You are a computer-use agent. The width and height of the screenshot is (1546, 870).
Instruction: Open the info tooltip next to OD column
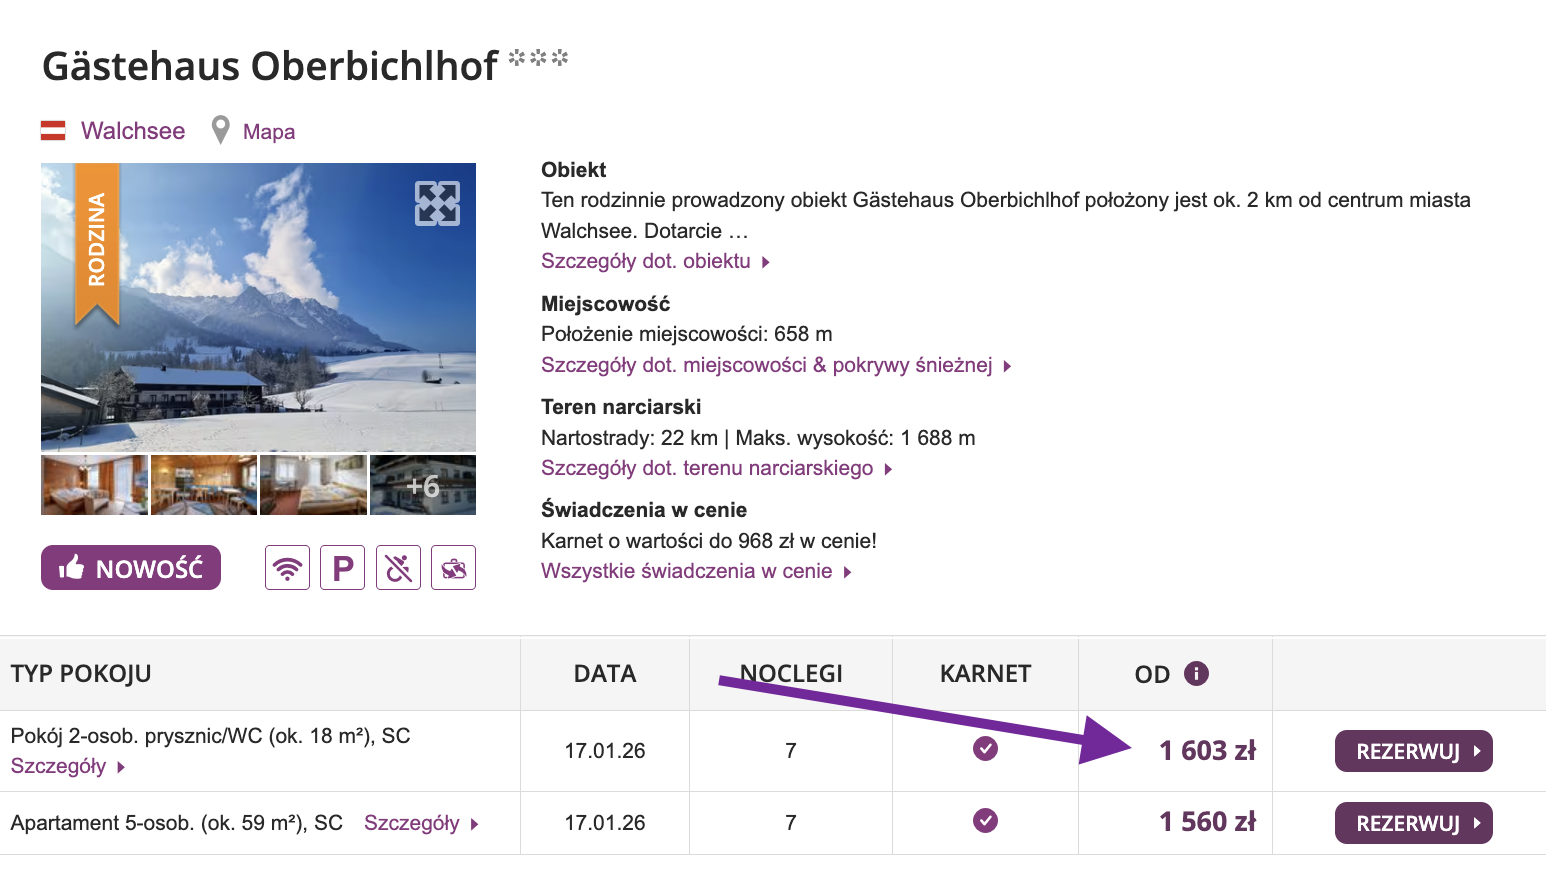1196,673
